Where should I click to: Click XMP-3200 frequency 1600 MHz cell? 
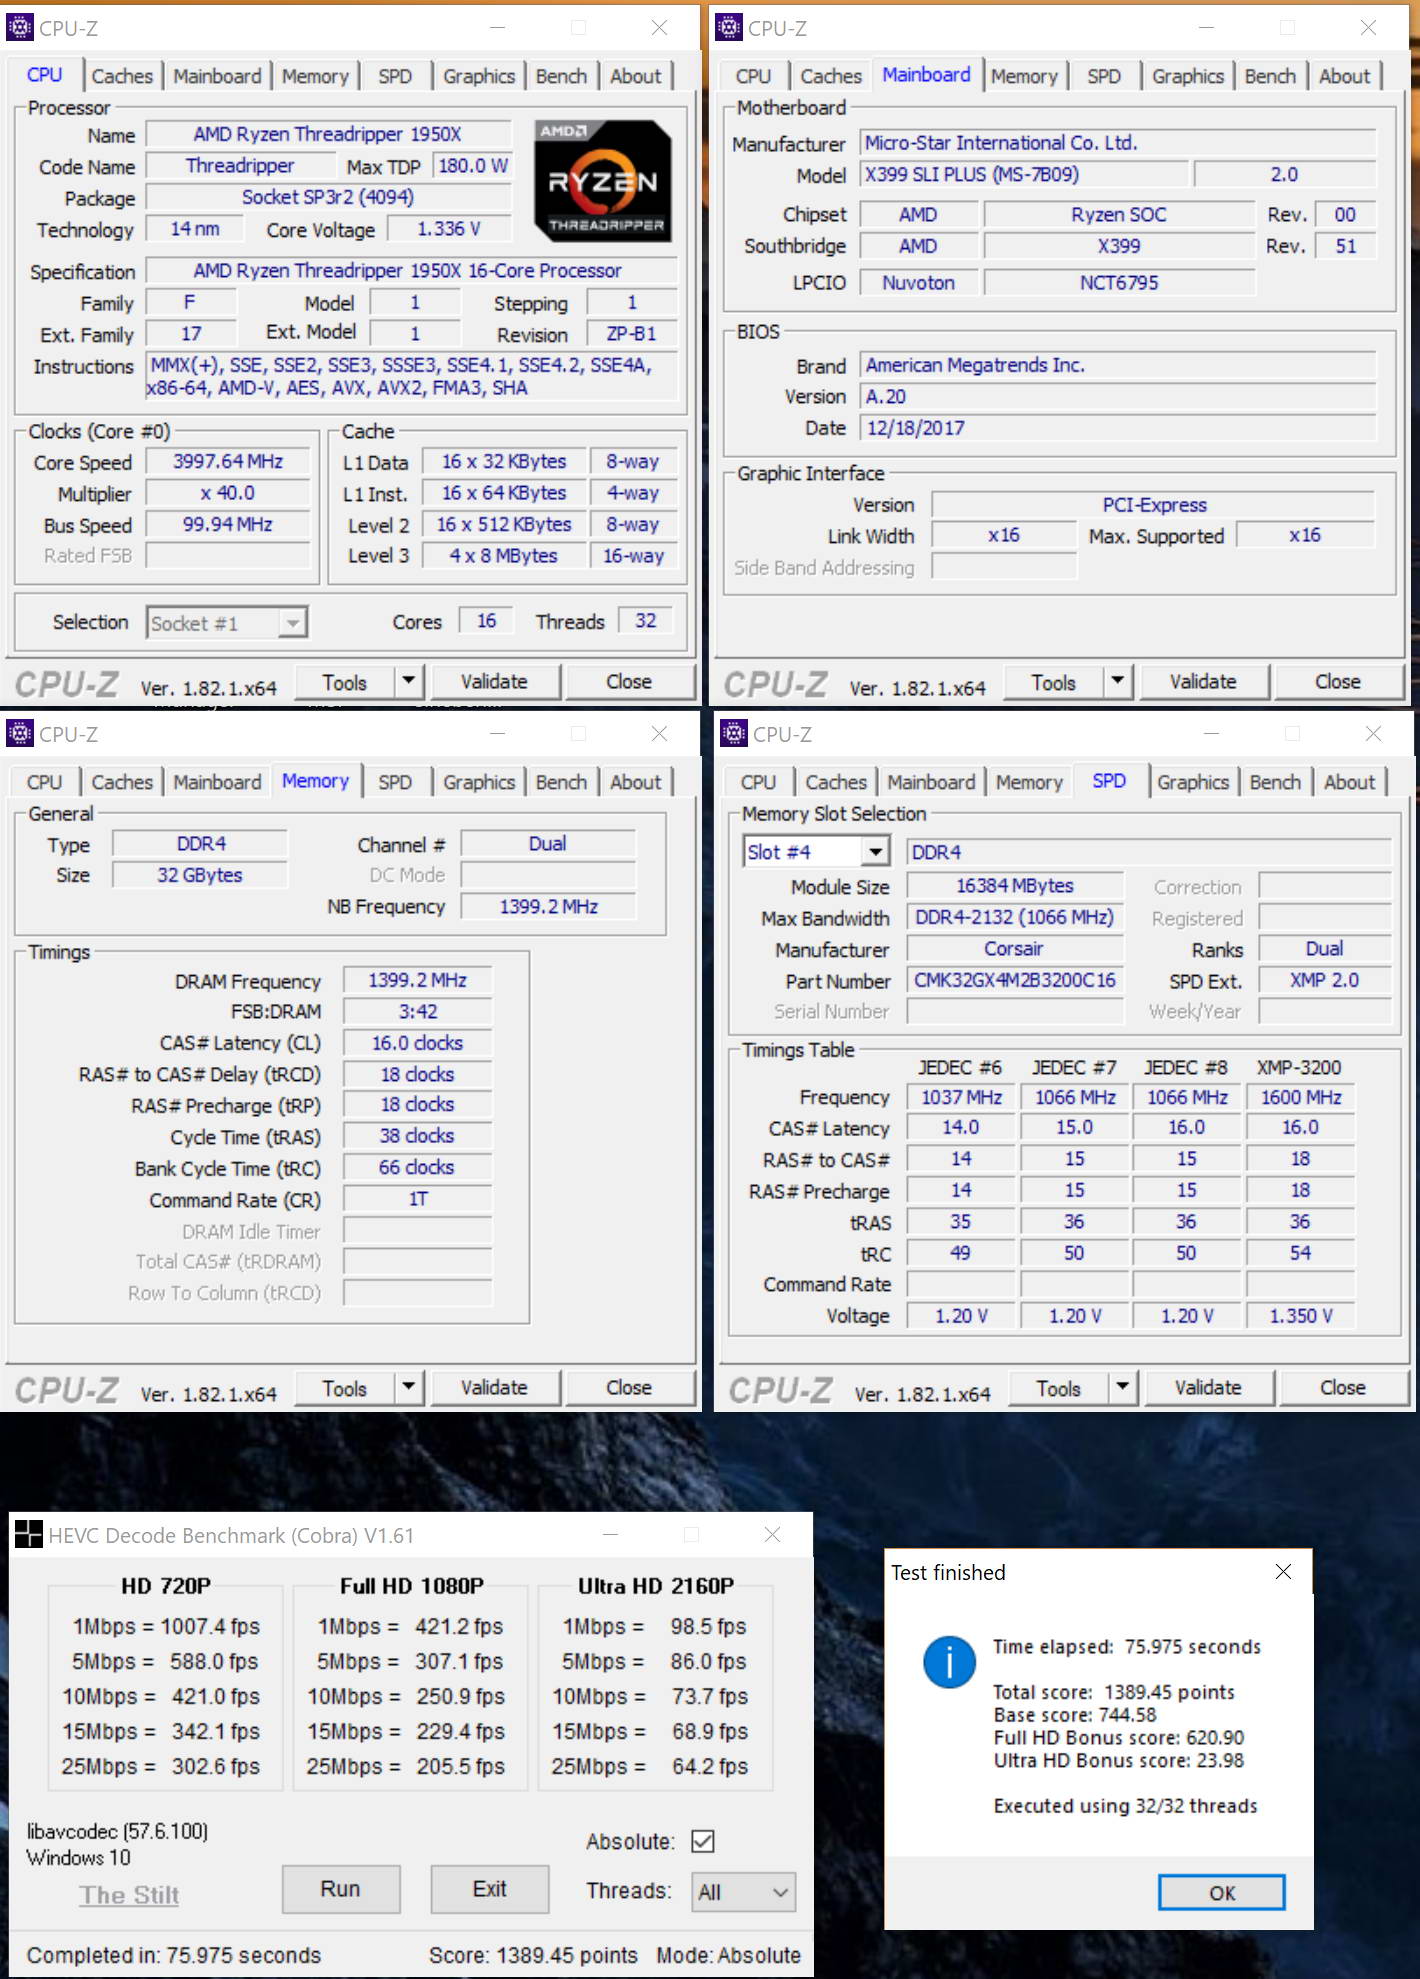(x=1300, y=1098)
